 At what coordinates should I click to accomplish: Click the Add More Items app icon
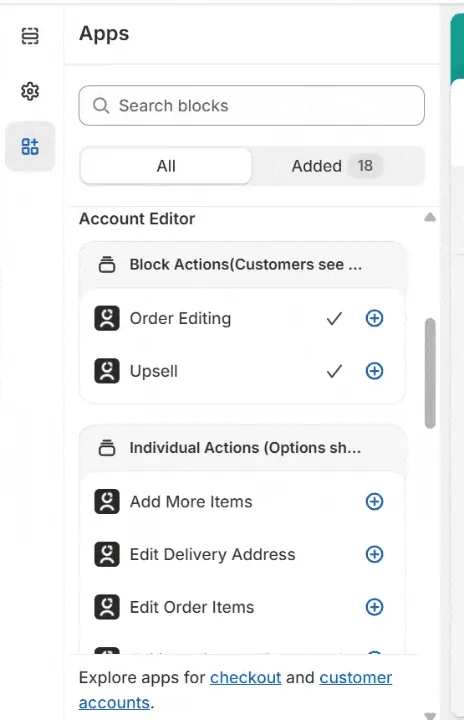(107, 501)
